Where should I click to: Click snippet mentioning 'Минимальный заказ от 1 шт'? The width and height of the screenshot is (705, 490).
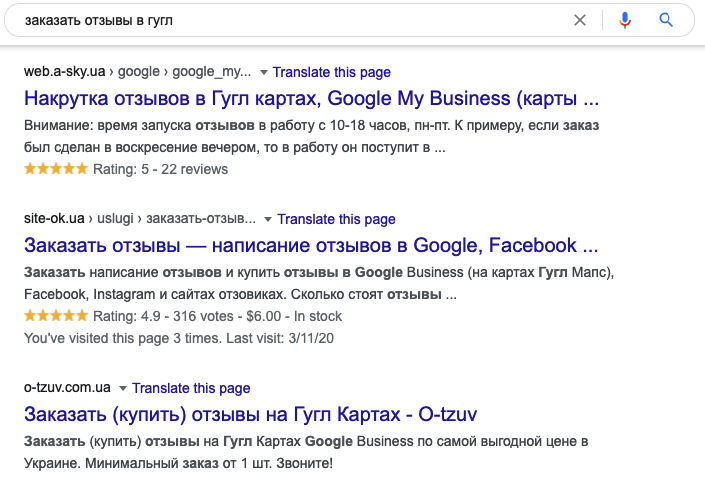point(306,452)
